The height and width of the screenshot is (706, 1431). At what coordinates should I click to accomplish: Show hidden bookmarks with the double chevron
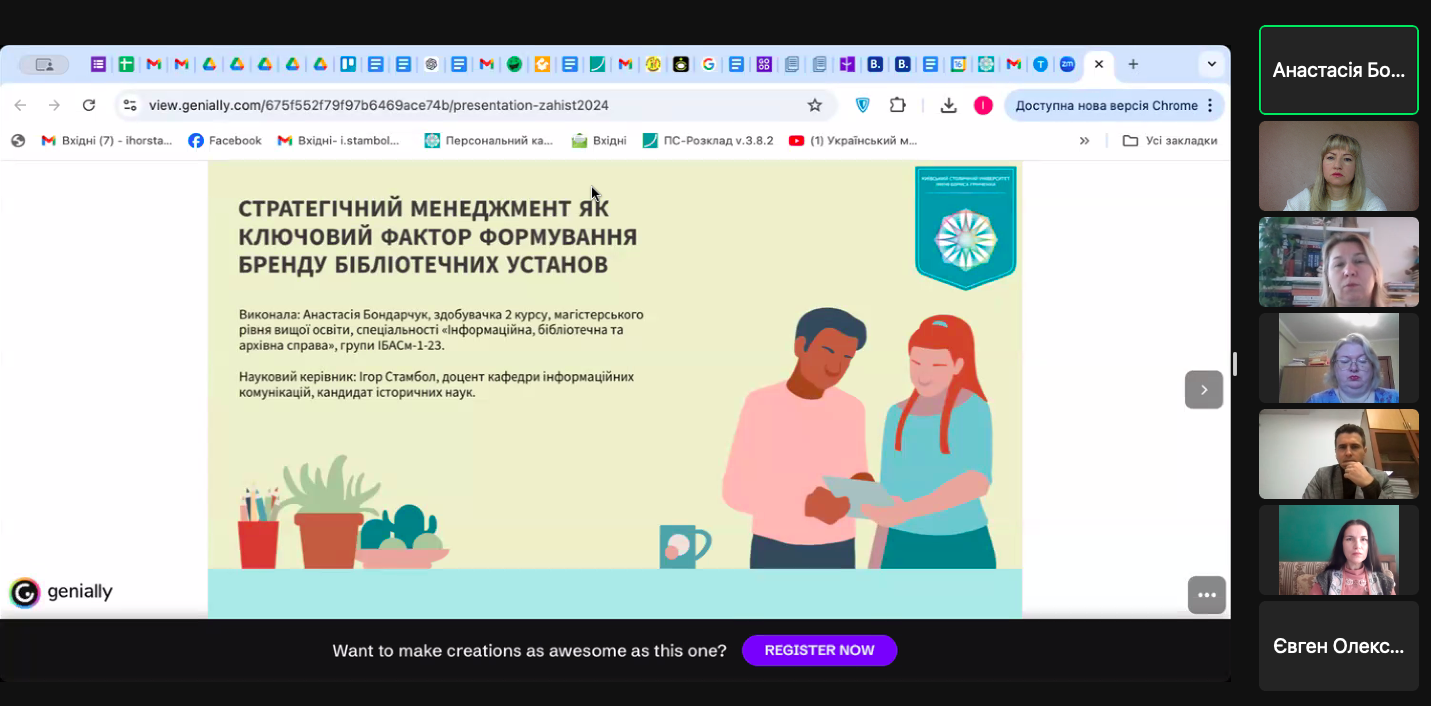click(1084, 141)
